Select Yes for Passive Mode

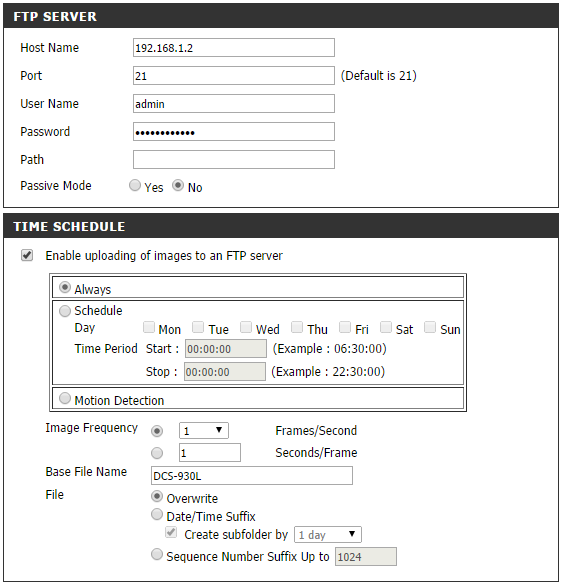click(x=135, y=185)
